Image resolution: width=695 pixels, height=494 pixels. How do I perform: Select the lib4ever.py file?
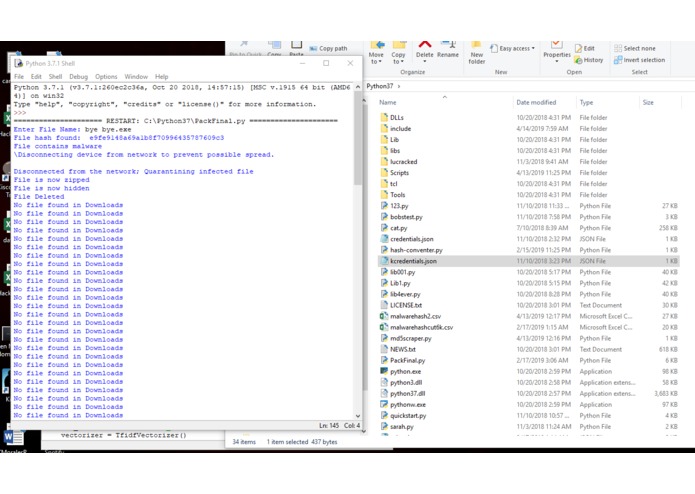coord(405,294)
